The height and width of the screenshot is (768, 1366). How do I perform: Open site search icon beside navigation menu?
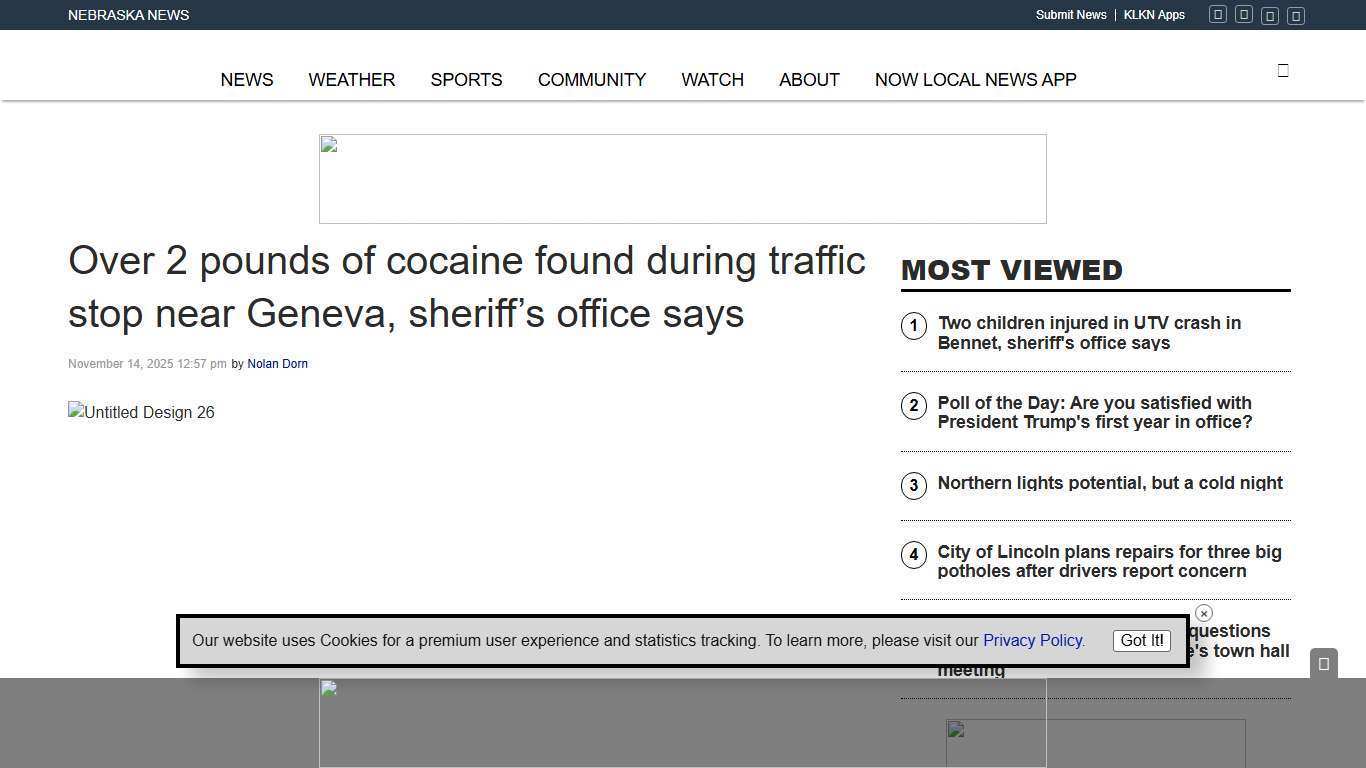click(x=1283, y=70)
